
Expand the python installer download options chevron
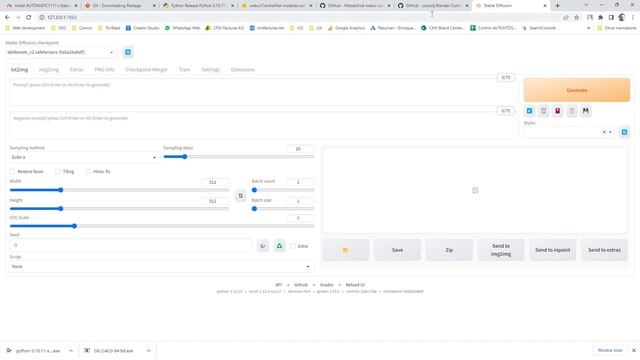71,351
